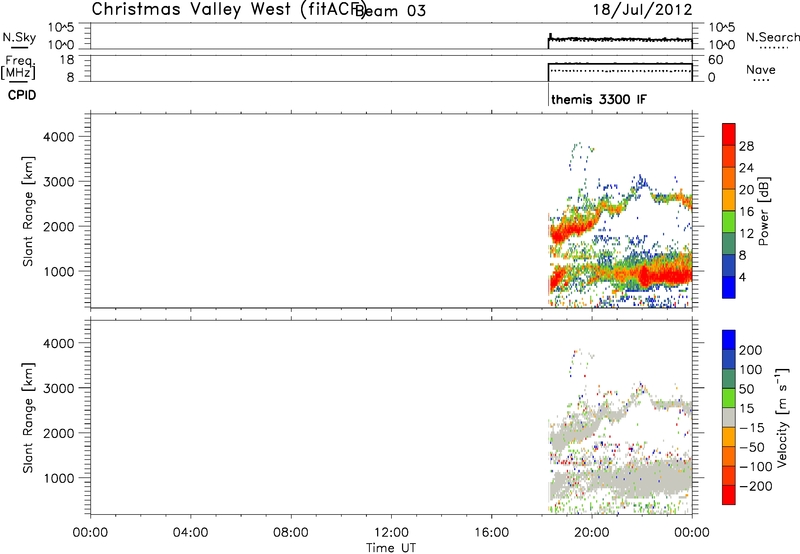The width and height of the screenshot is (800, 554).
Task: Click the 24 value on power colorbar
Action: coord(746,168)
